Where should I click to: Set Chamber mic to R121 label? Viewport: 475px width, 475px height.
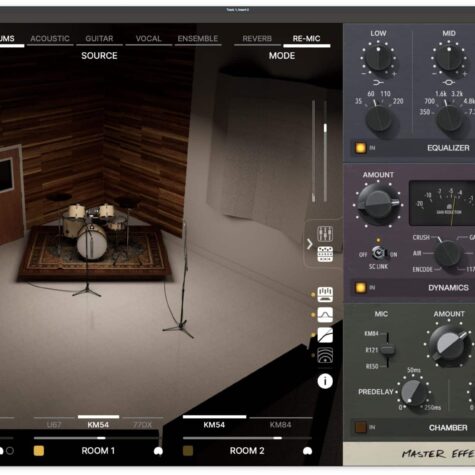[x=372, y=350]
